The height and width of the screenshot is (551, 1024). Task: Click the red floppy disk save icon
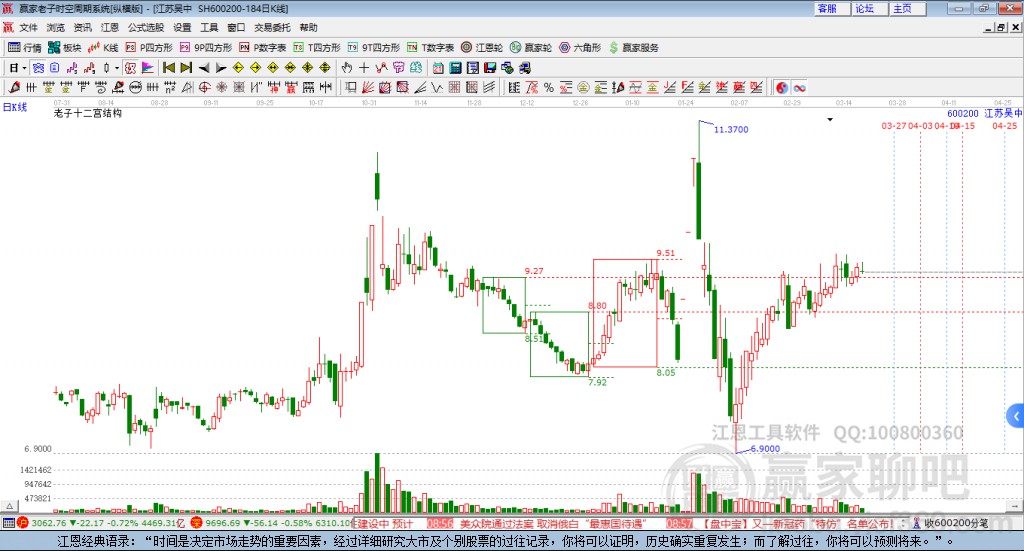coord(490,68)
